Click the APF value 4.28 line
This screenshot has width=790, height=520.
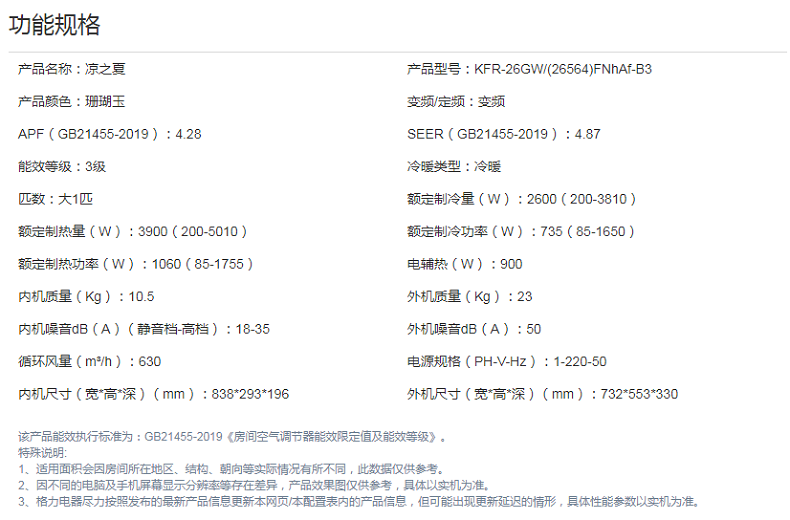[x=110, y=134]
